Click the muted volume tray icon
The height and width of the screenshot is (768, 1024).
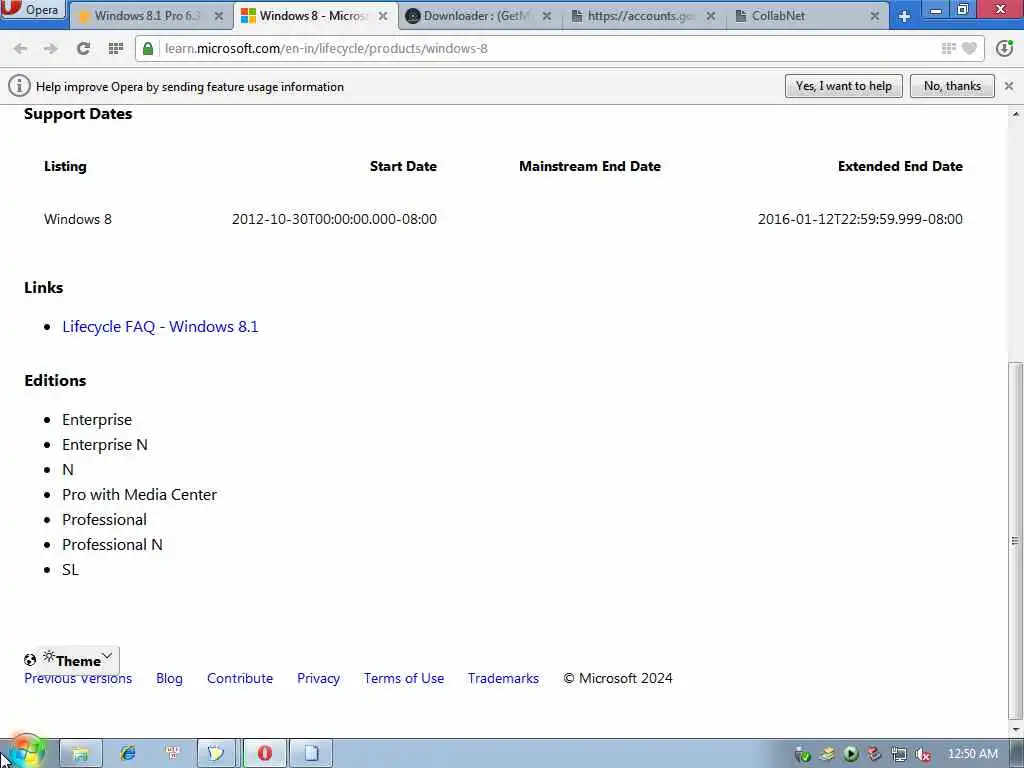[x=922, y=754]
